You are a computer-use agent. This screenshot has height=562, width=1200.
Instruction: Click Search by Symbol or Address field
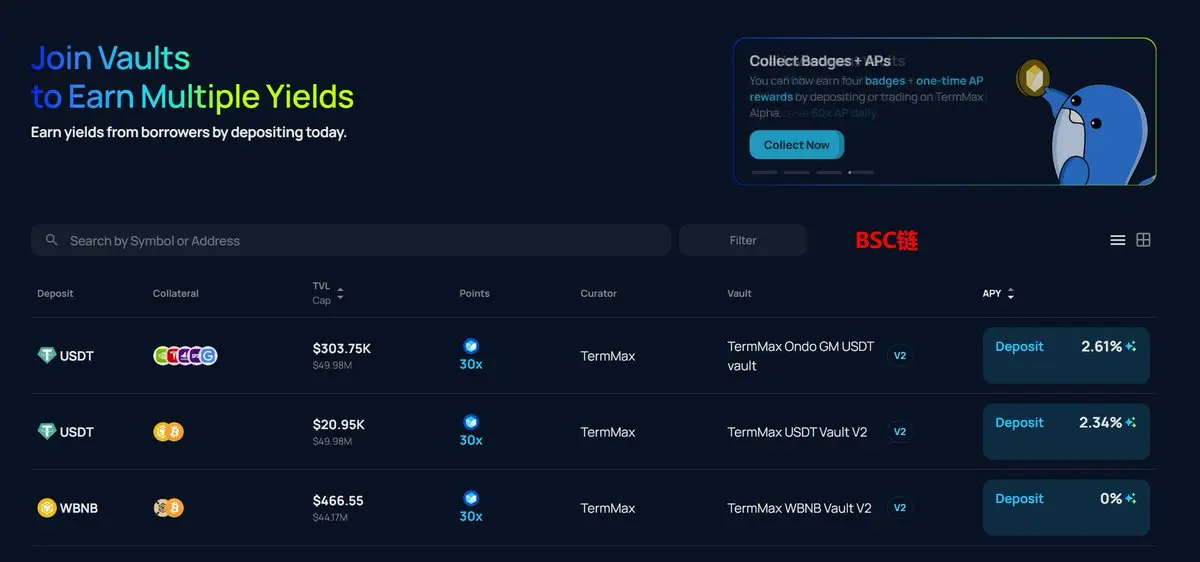pos(351,240)
